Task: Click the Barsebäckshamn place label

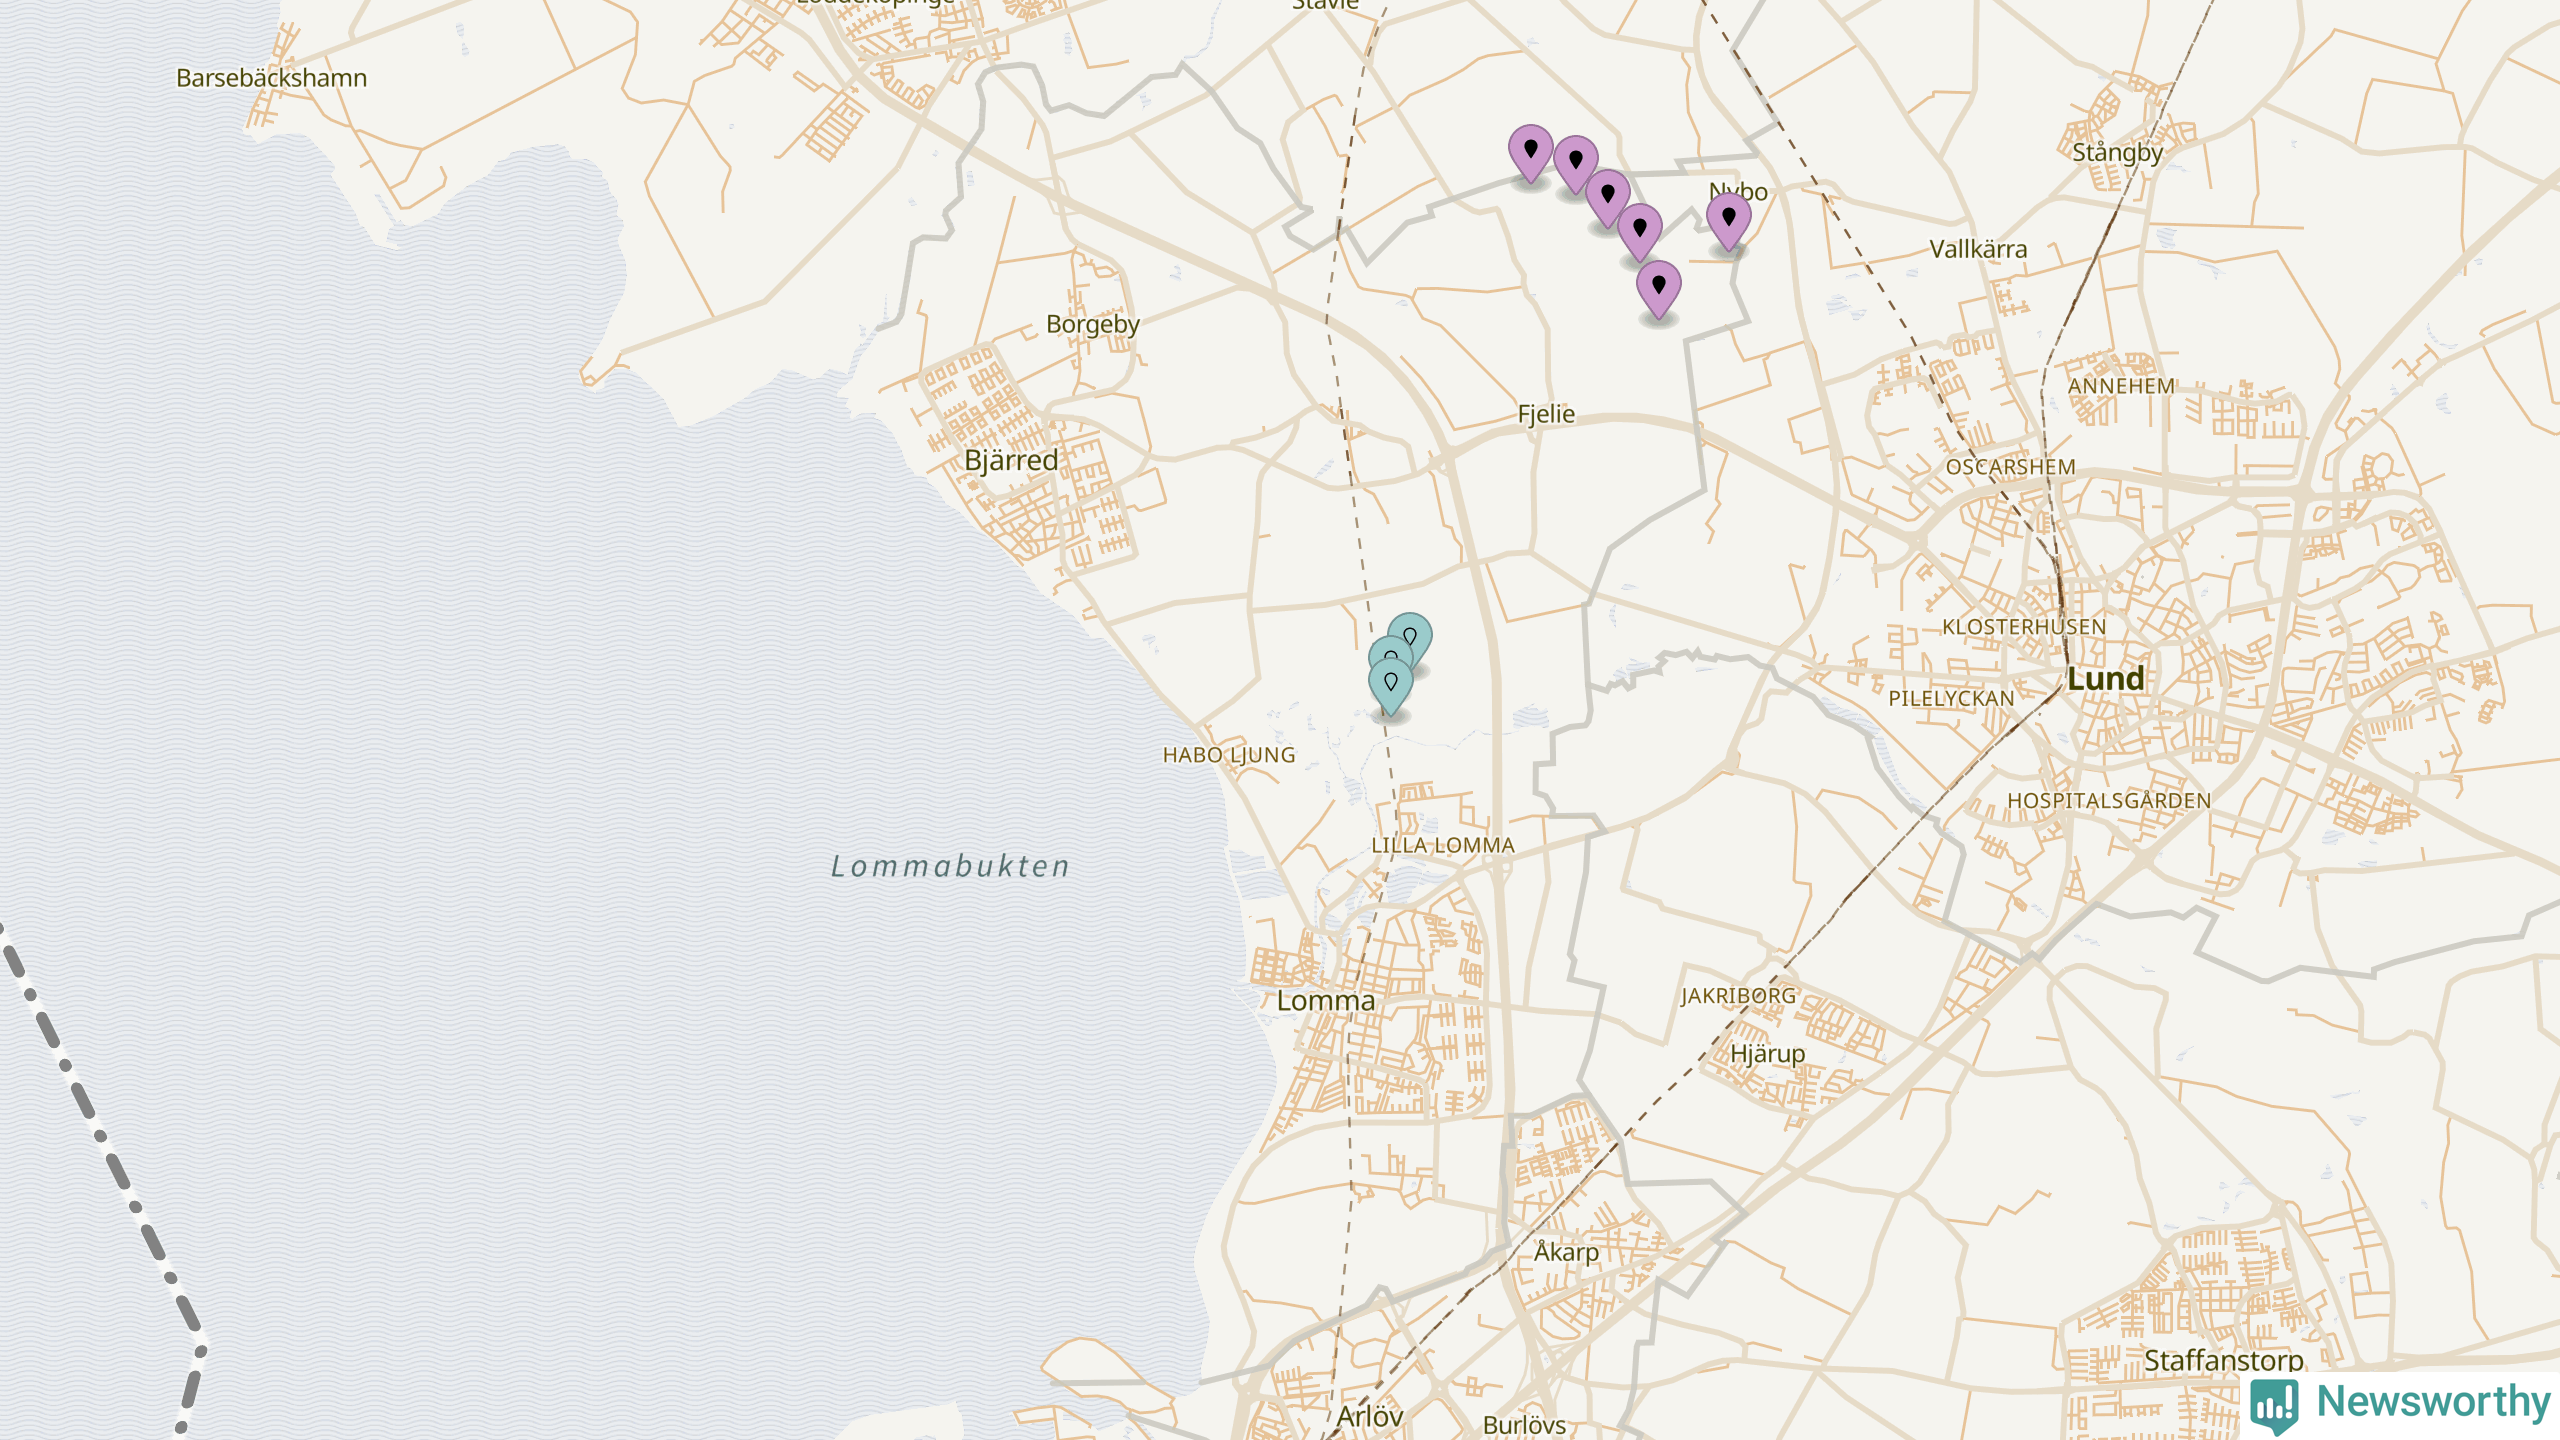Action: click(x=271, y=78)
